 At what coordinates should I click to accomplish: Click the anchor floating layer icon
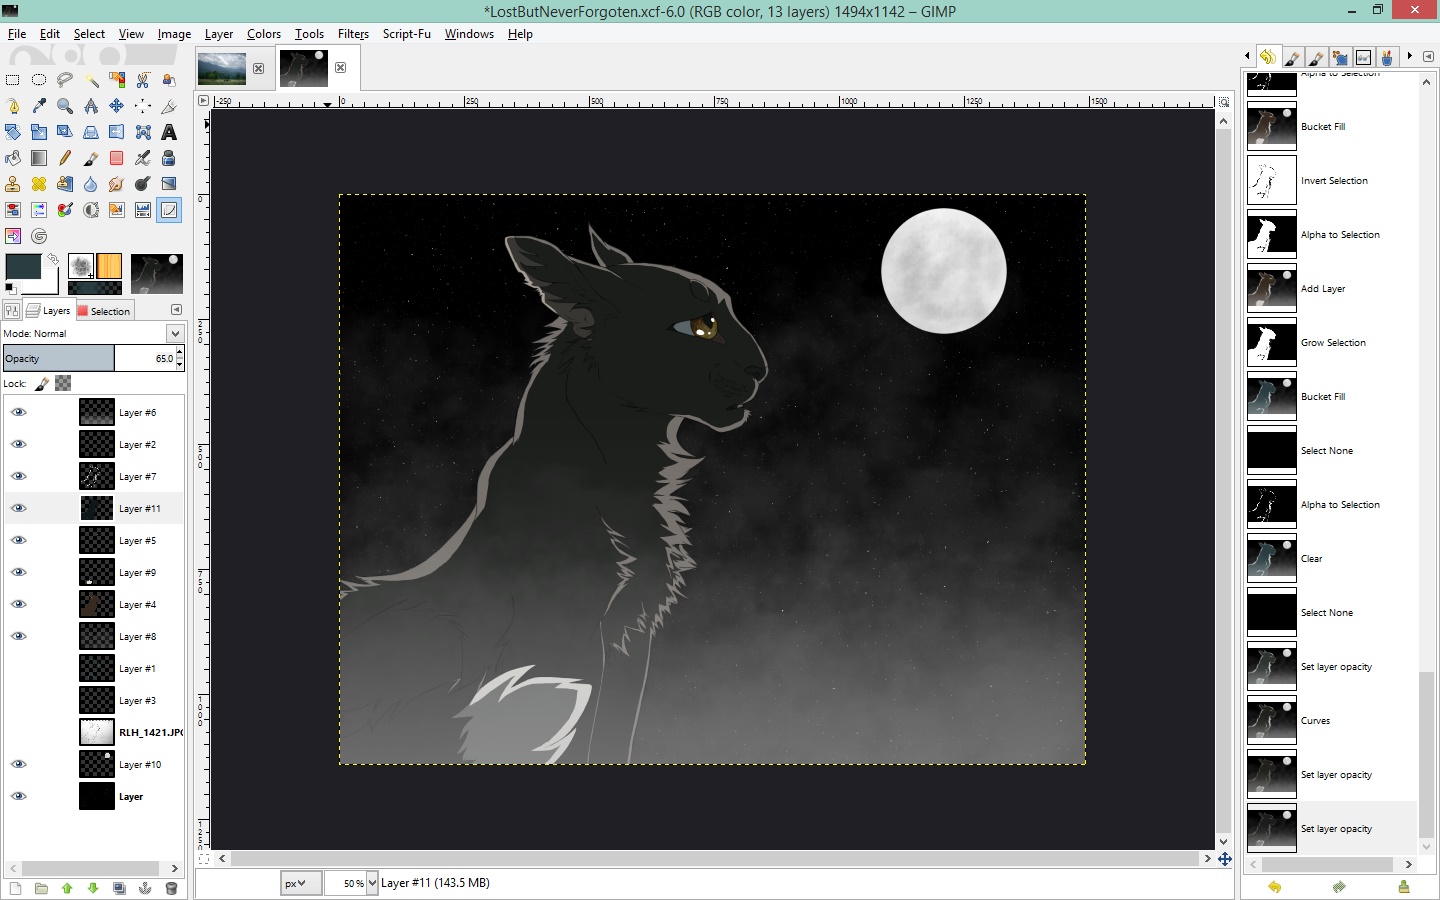[x=145, y=888]
